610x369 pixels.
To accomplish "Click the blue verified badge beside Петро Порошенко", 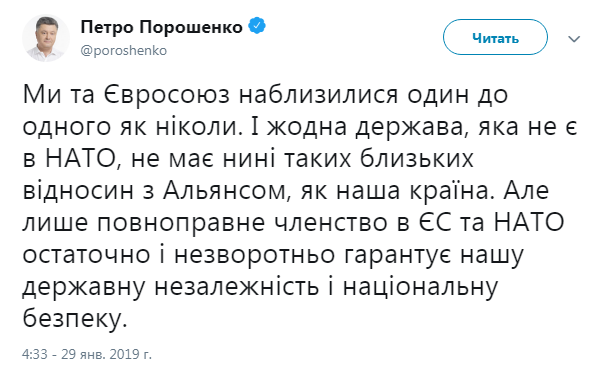I will point(257,26).
